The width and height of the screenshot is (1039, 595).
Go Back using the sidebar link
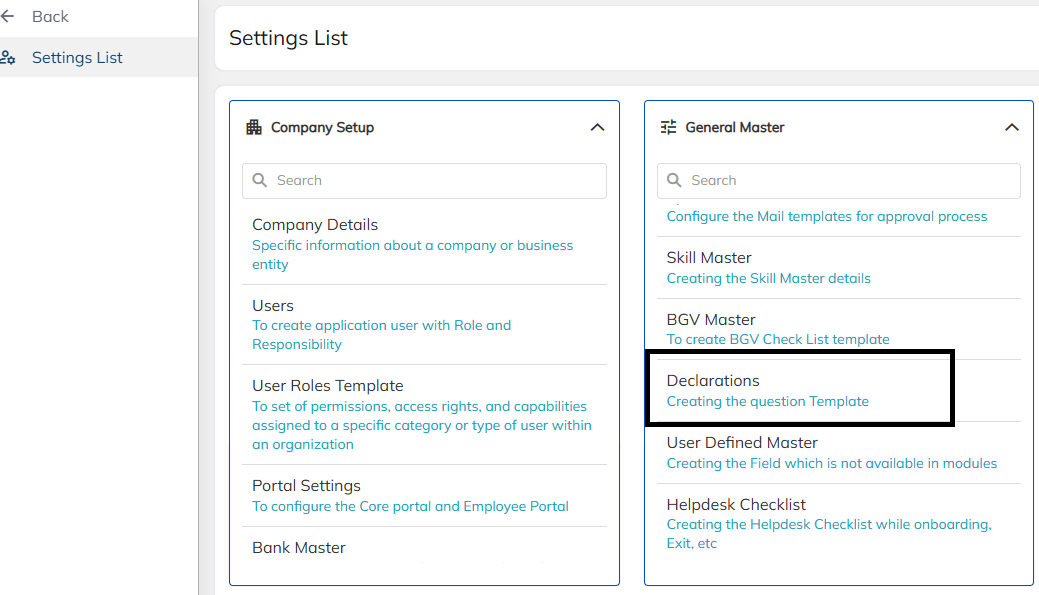(50, 17)
